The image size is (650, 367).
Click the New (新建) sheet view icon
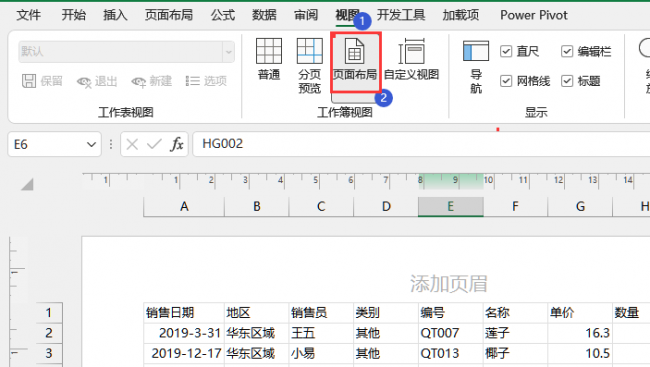pyautogui.click(x=138, y=82)
